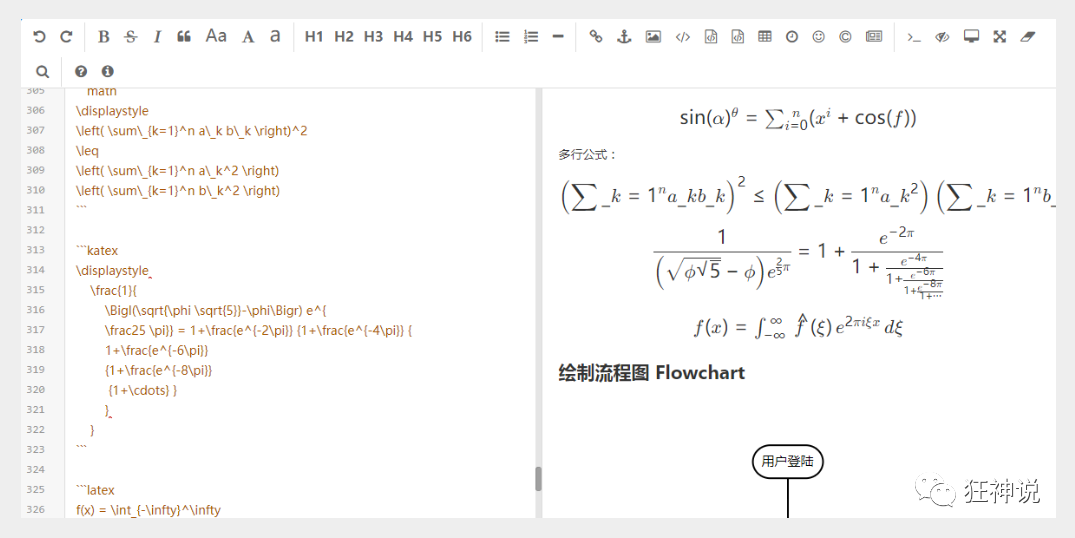The width and height of the screenshot is (1075, 538).
Task: Click line number 324 in the gutter
Action: pos(36,469)
